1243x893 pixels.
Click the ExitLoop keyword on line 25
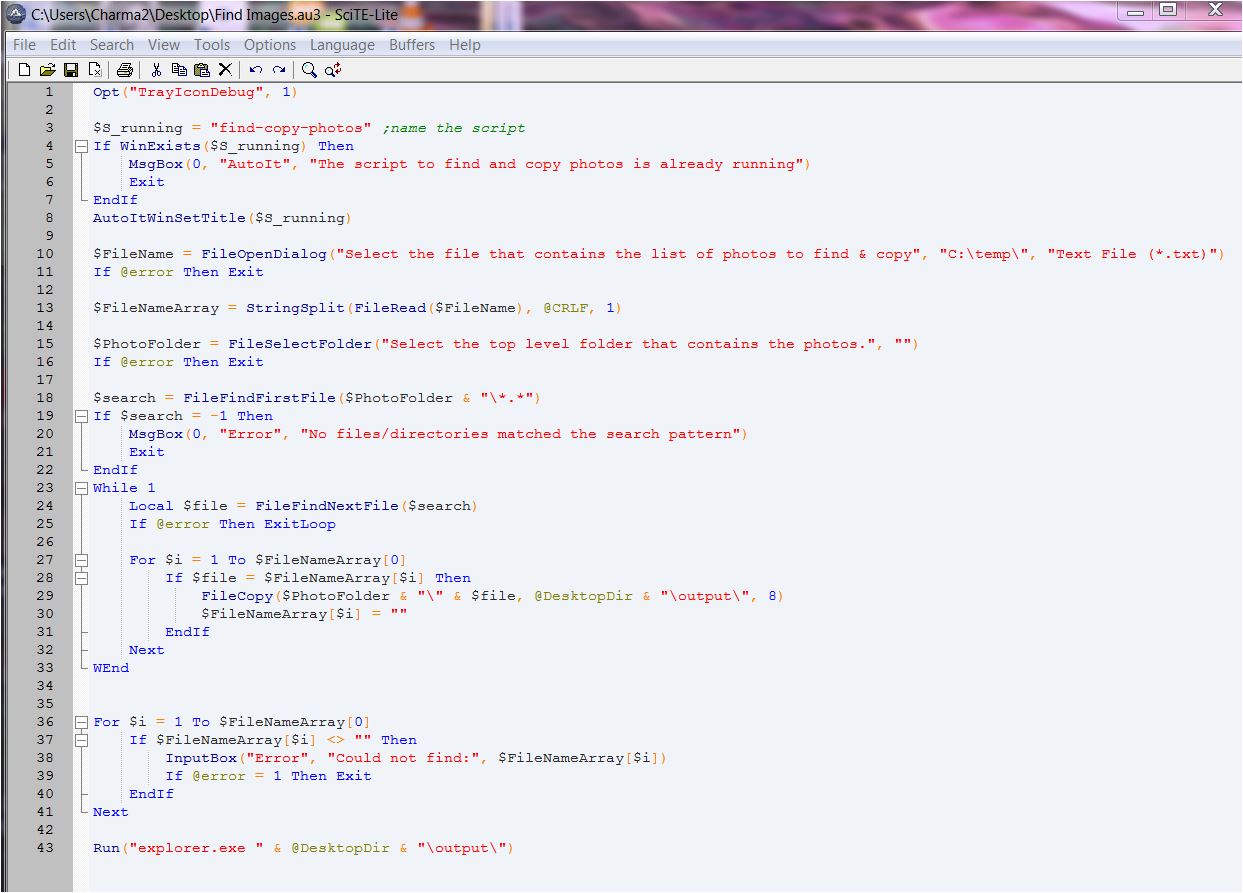pyautogui.click(x=300, y=524)
